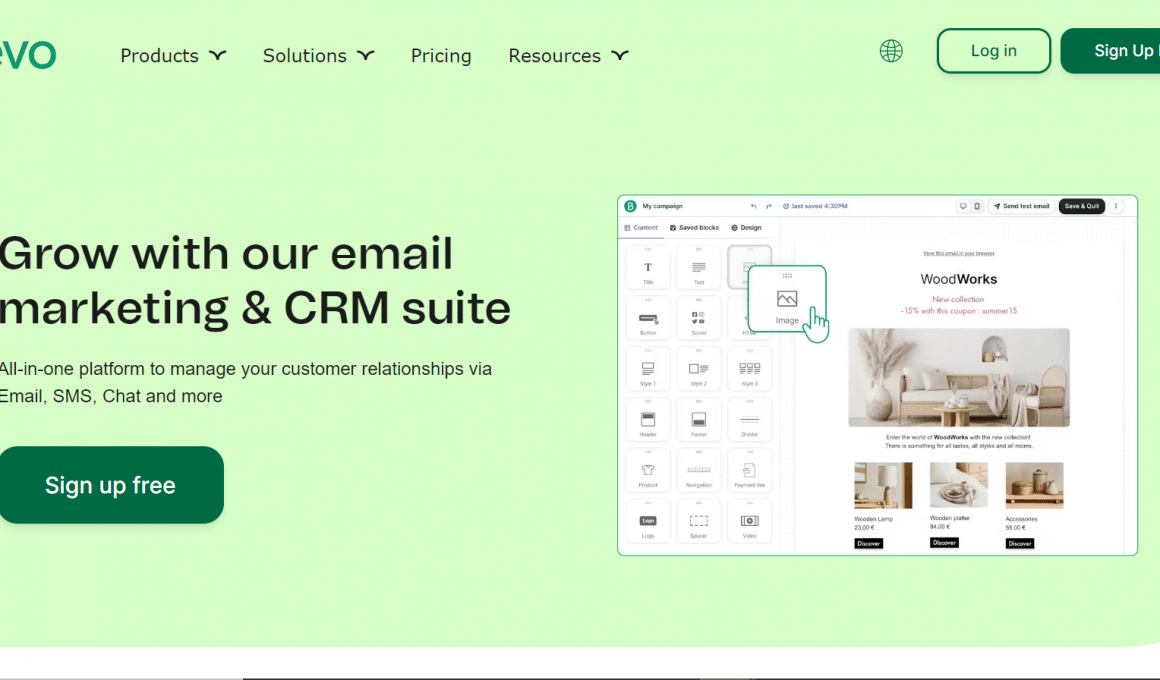Select the Payment link block icon
The image size is (1160, 680).
point(749,470)
